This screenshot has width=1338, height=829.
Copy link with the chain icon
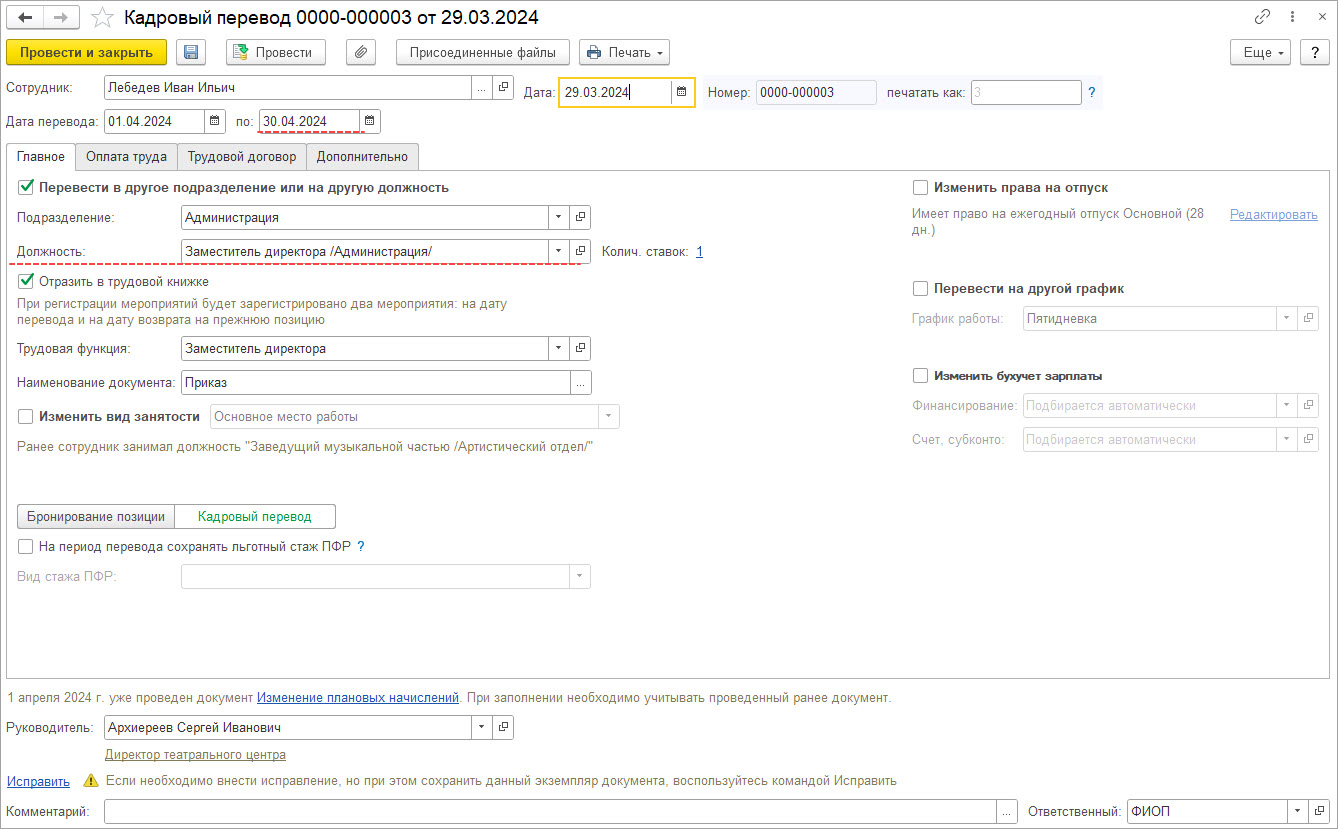click(1262, 17)
